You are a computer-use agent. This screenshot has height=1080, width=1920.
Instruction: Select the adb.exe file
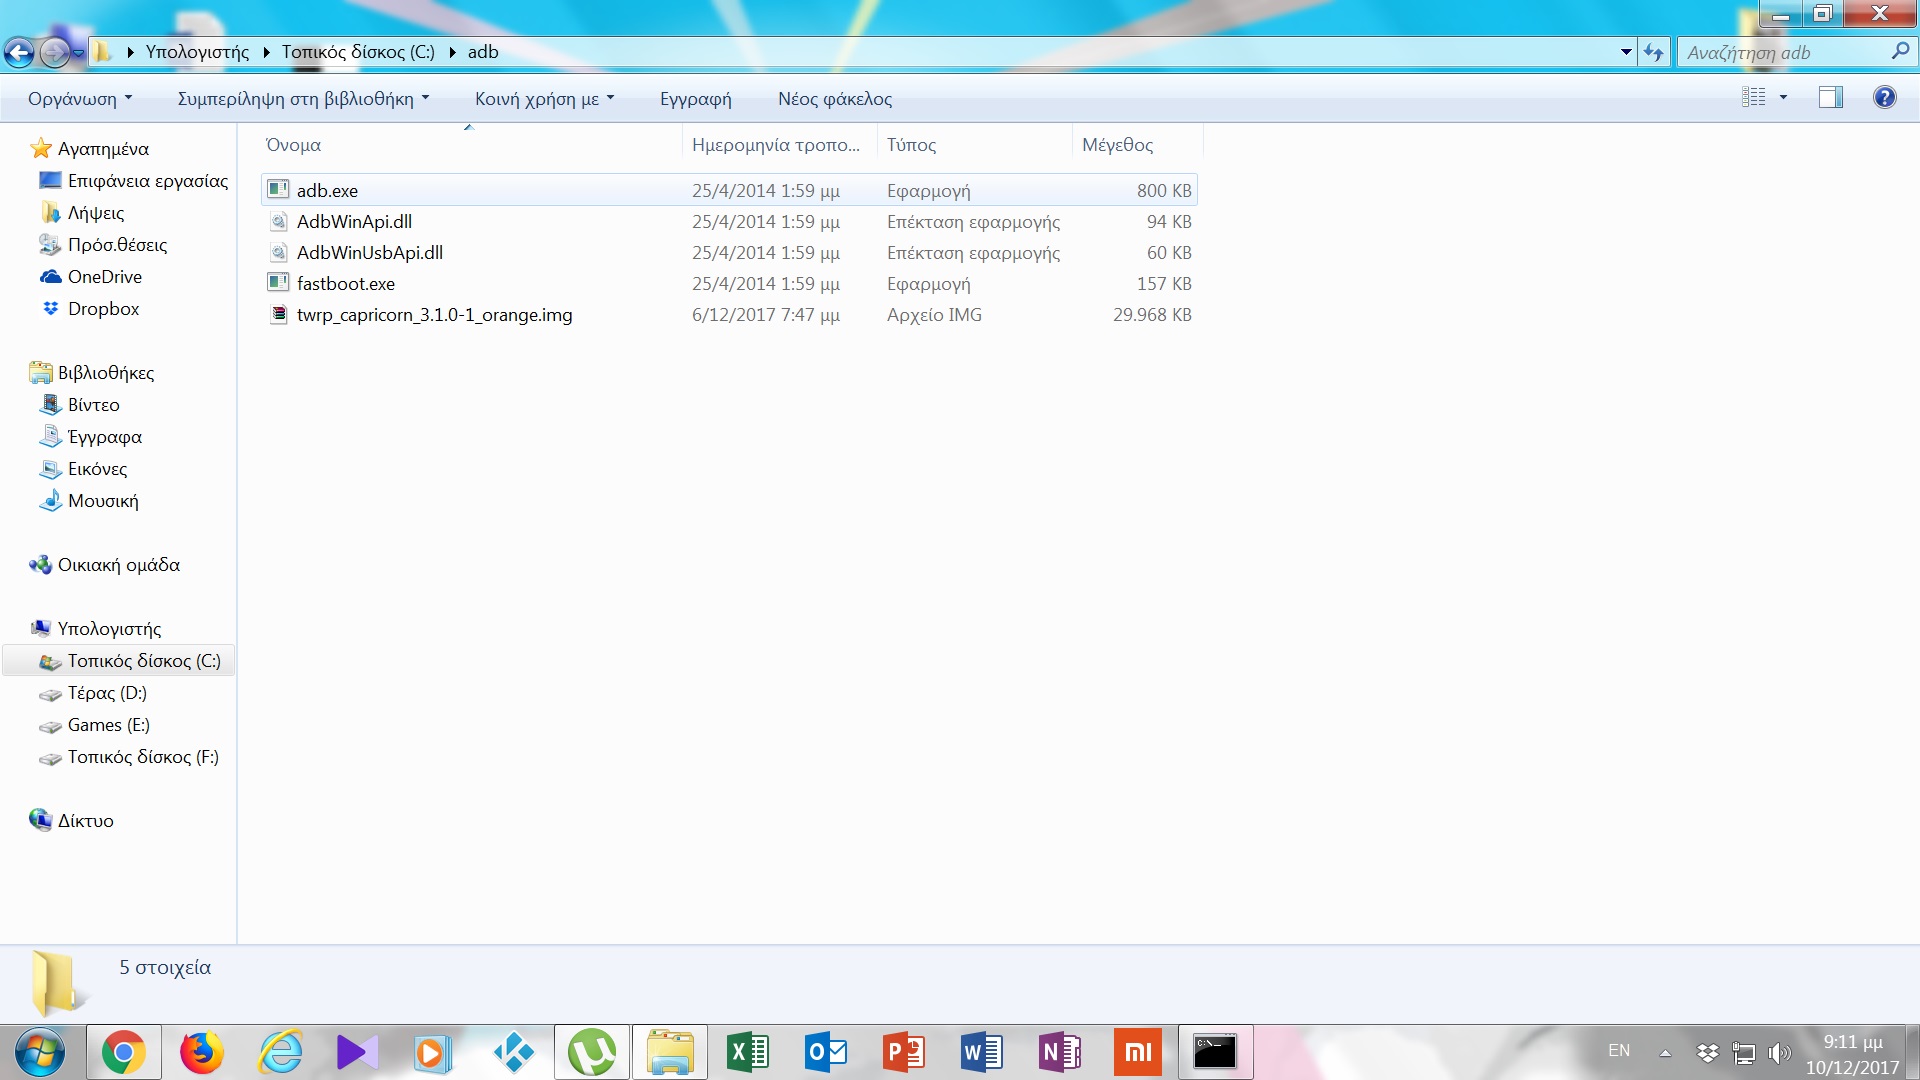click(x=327, y=190)
